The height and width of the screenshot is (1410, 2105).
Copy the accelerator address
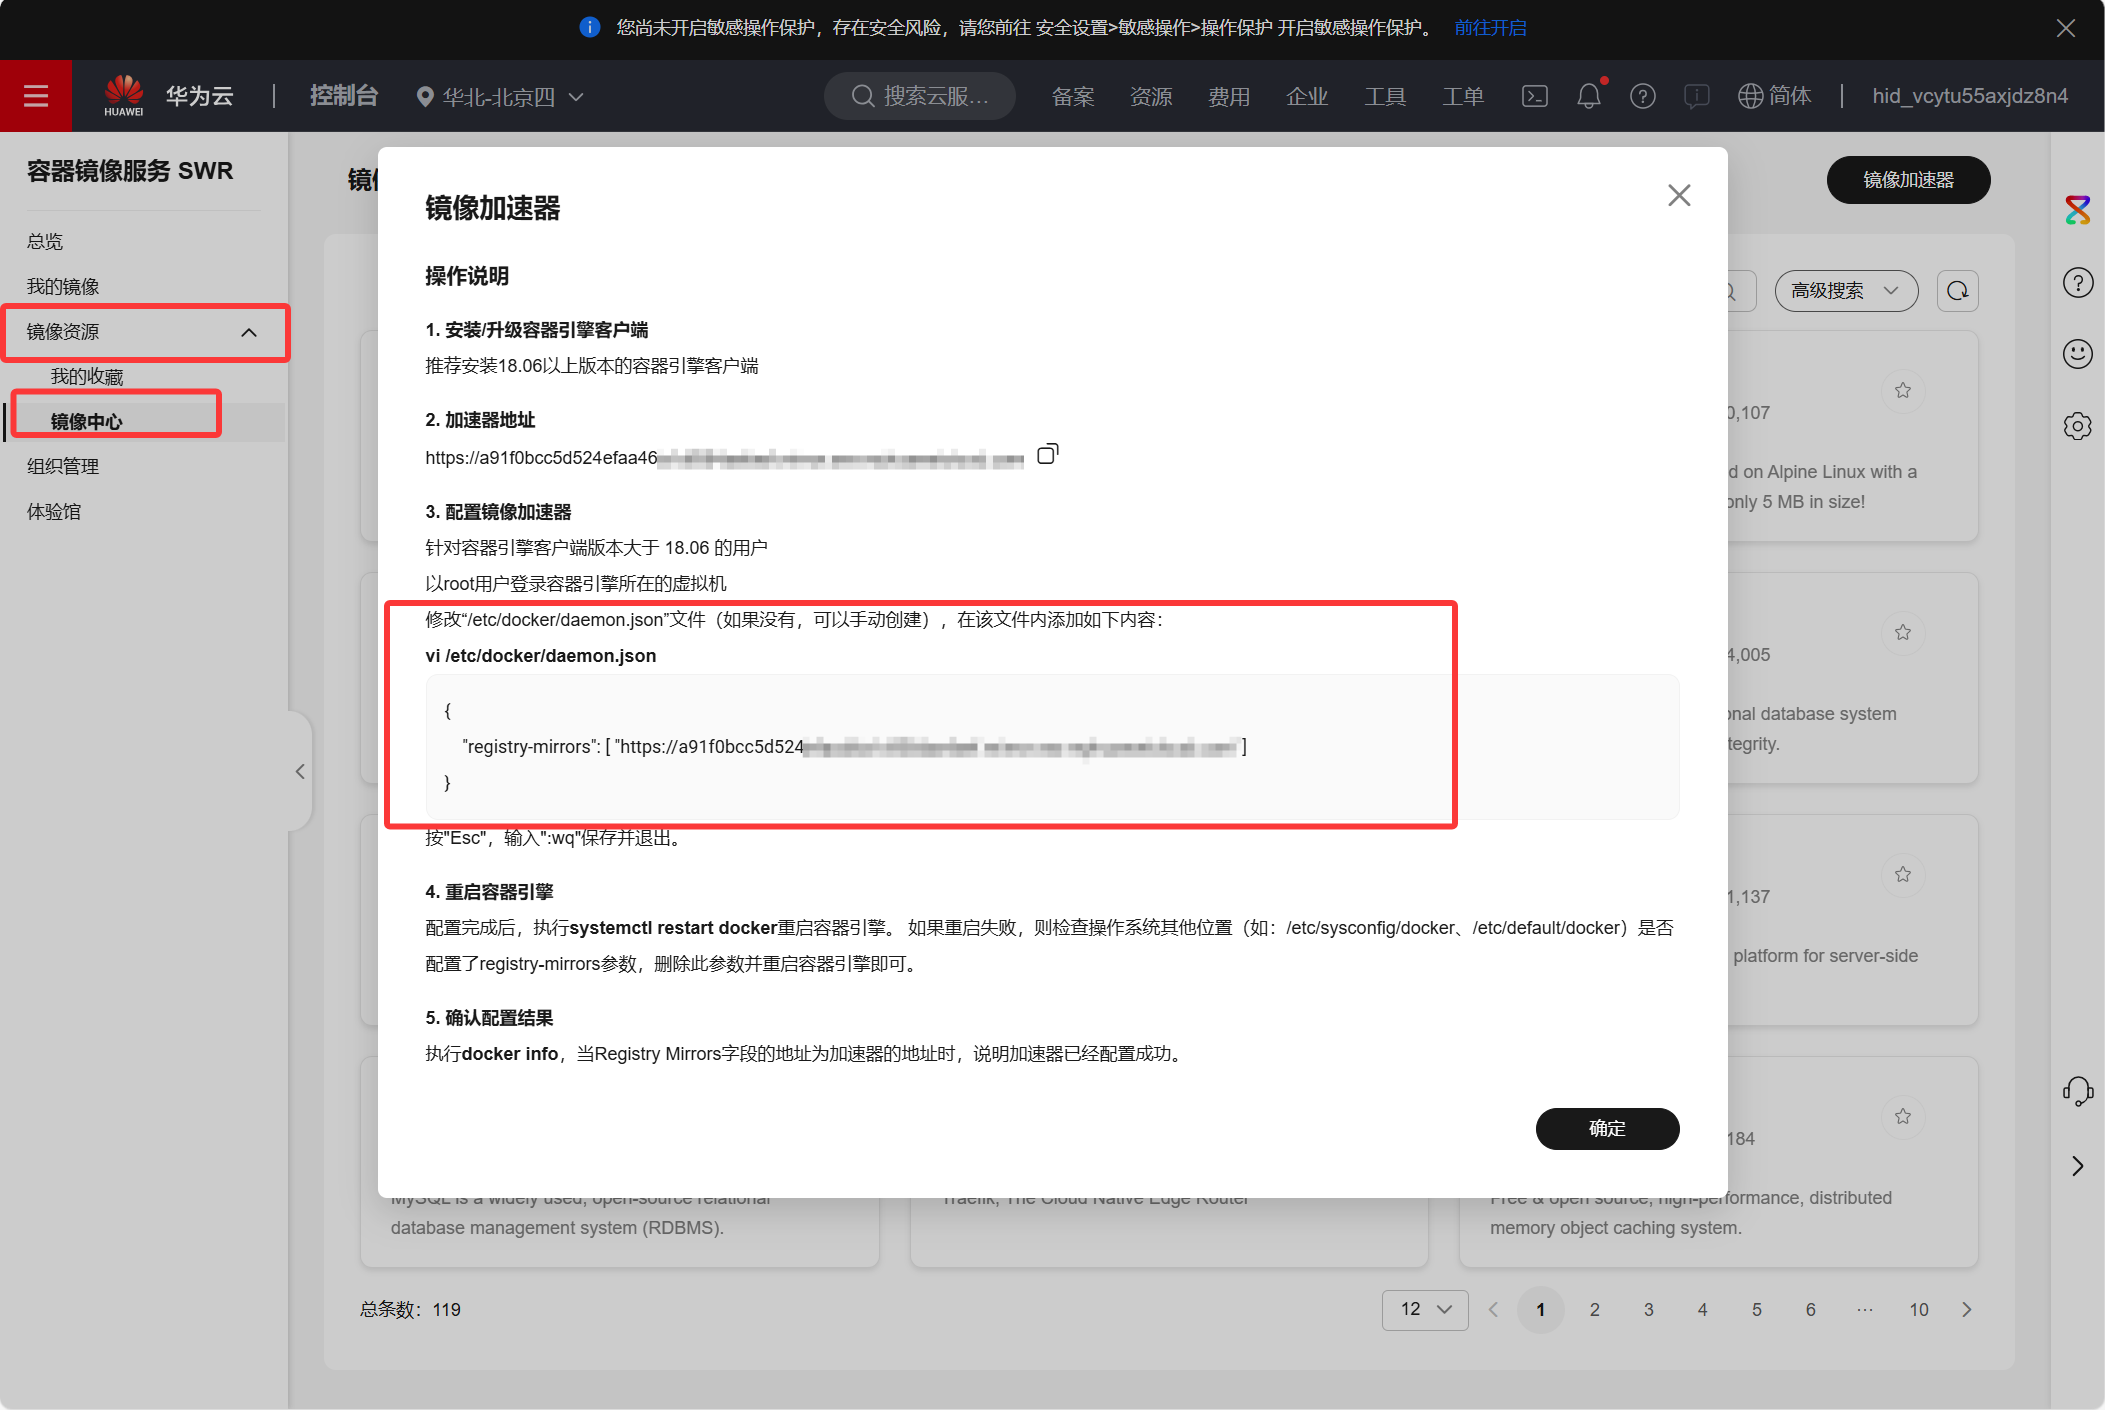(x=1047, y=455)
